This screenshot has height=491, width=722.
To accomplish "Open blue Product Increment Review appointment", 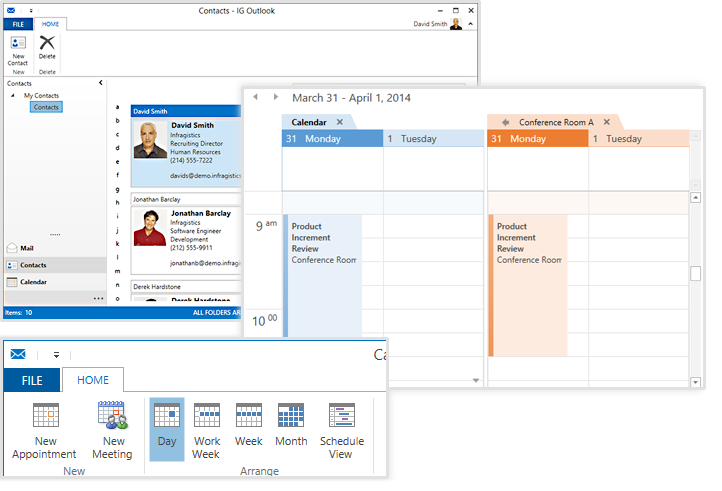I will pos(322,275).
